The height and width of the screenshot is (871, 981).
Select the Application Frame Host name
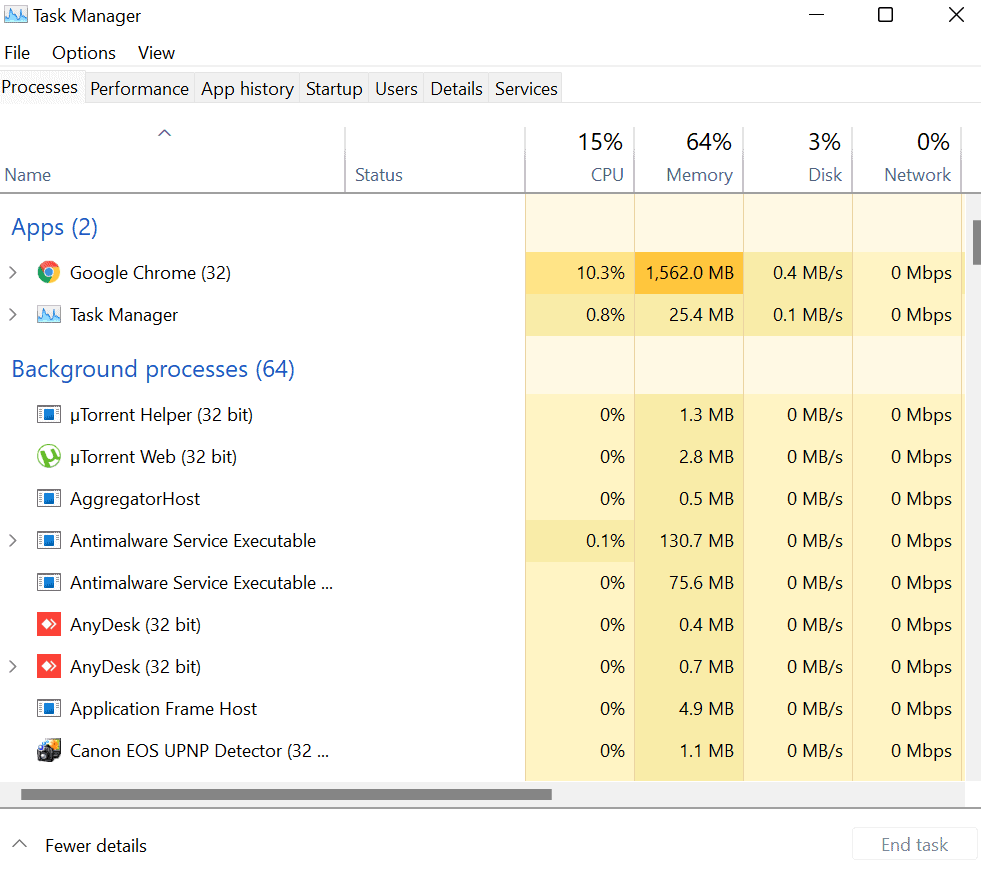click(163, 708)
